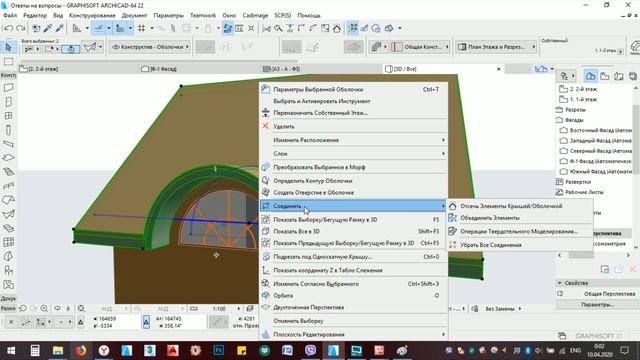This screenshot has height=360, width=640.
Task: Open Общая Конст... structure dropdown
Action: click(420, 47)
